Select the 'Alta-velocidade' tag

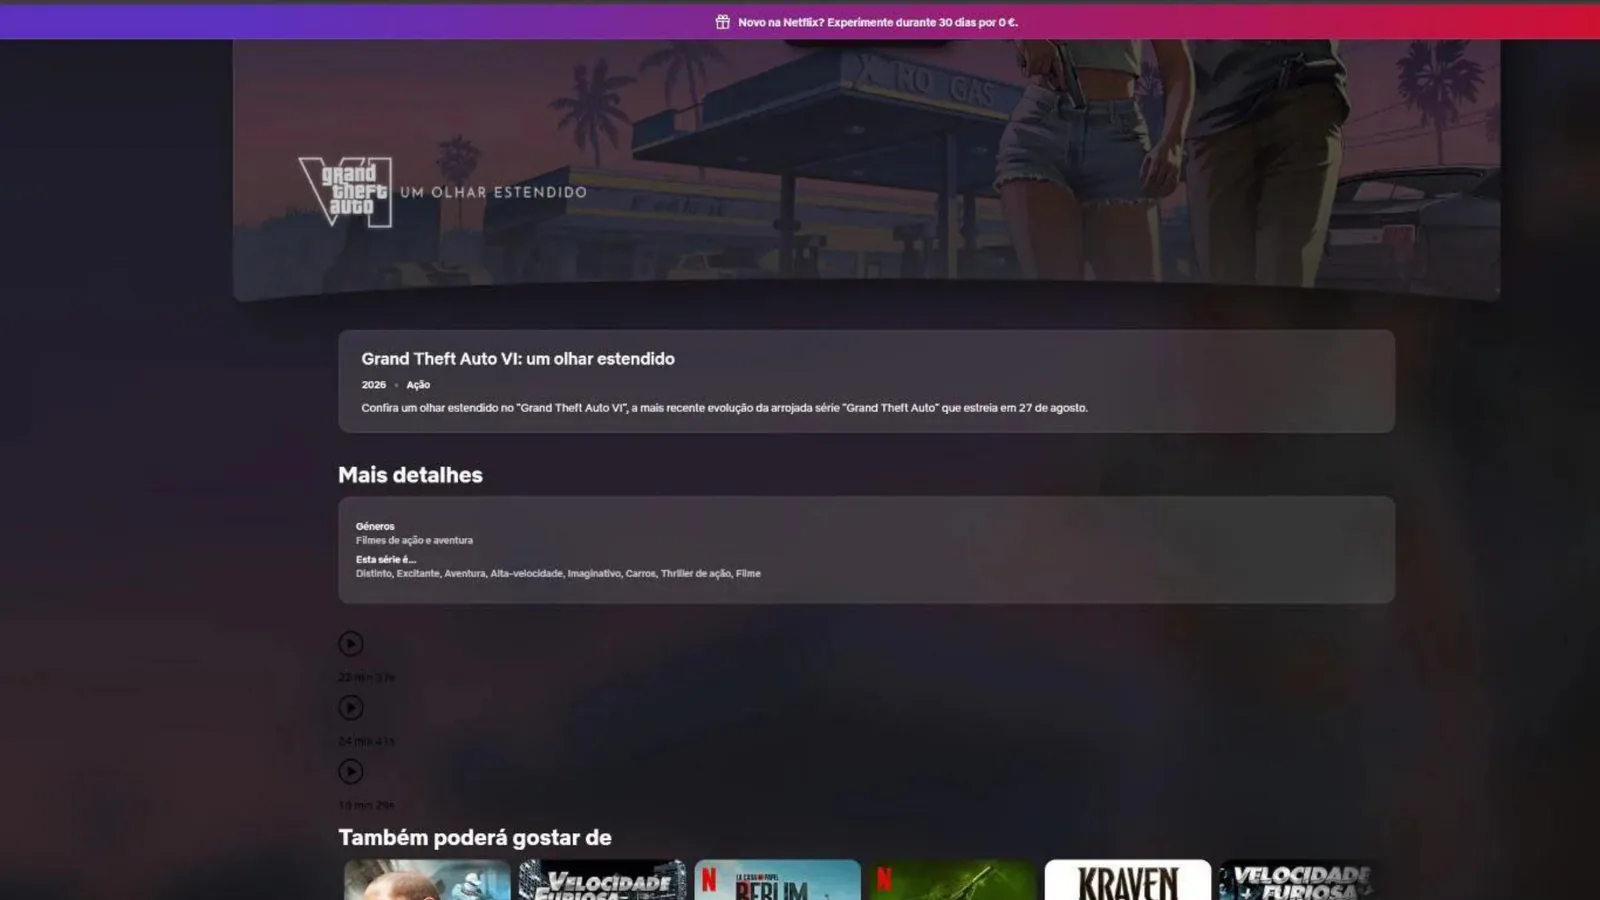pos(527,573)
